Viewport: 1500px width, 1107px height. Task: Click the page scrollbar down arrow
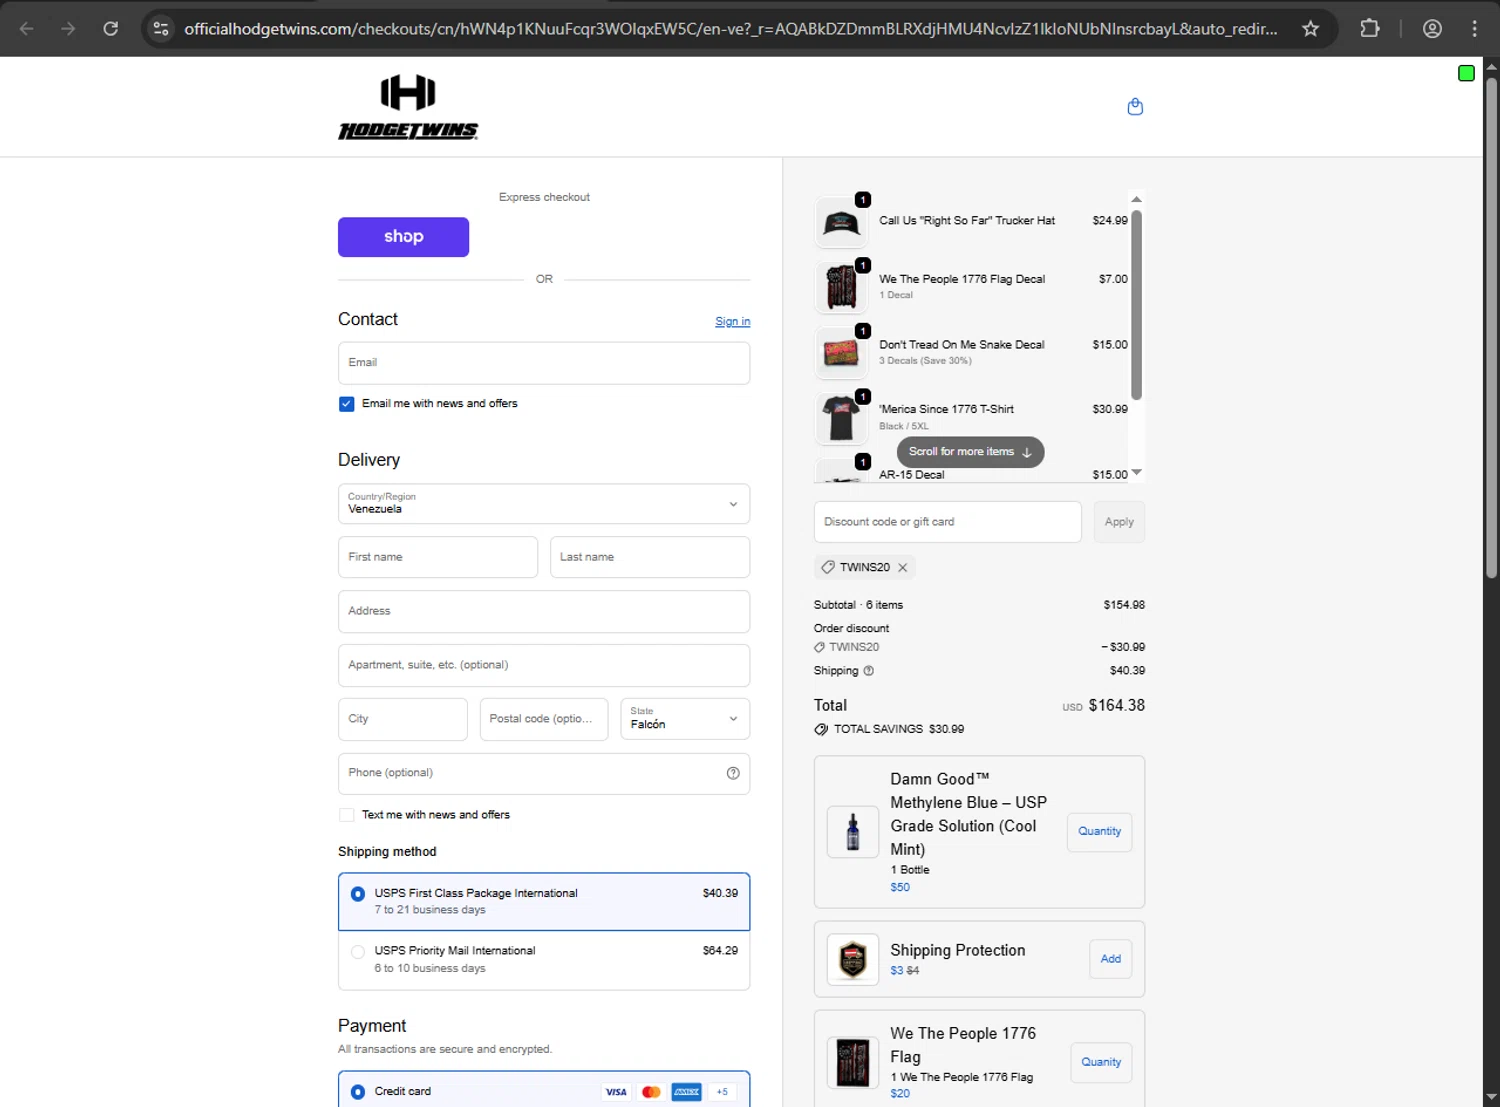click(1491, 1098)
